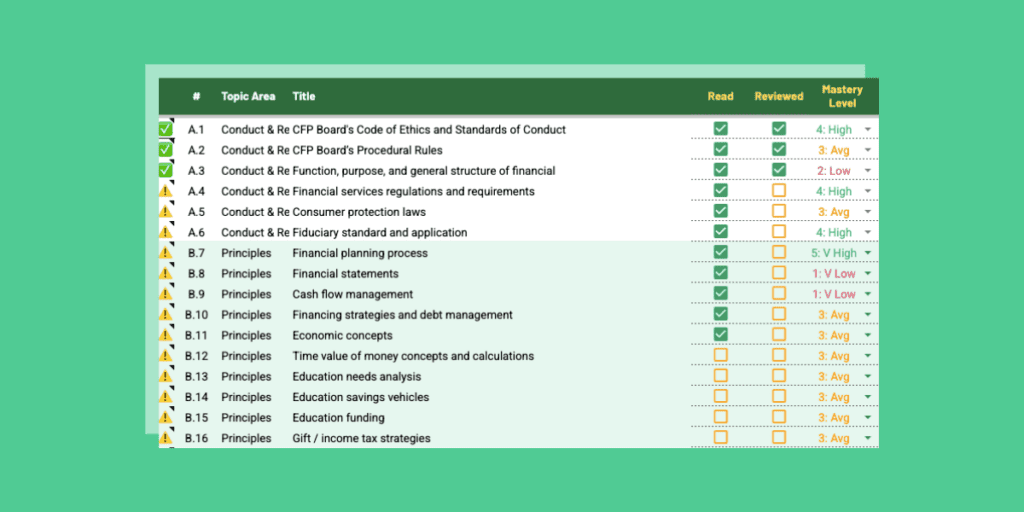Click the warning status icon for A.6
This screenshot has width=1024, height=512.
point(165,232)
